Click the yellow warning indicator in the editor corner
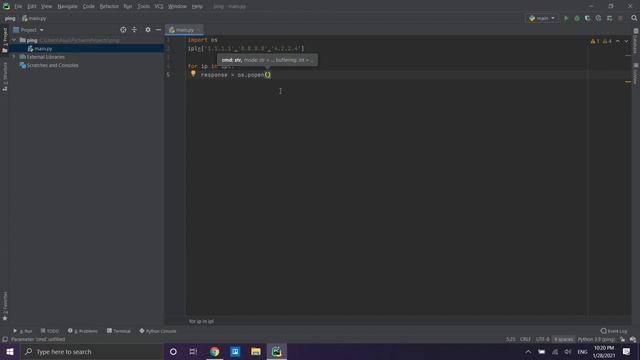 pyautogui.click(x=595, y=41)
